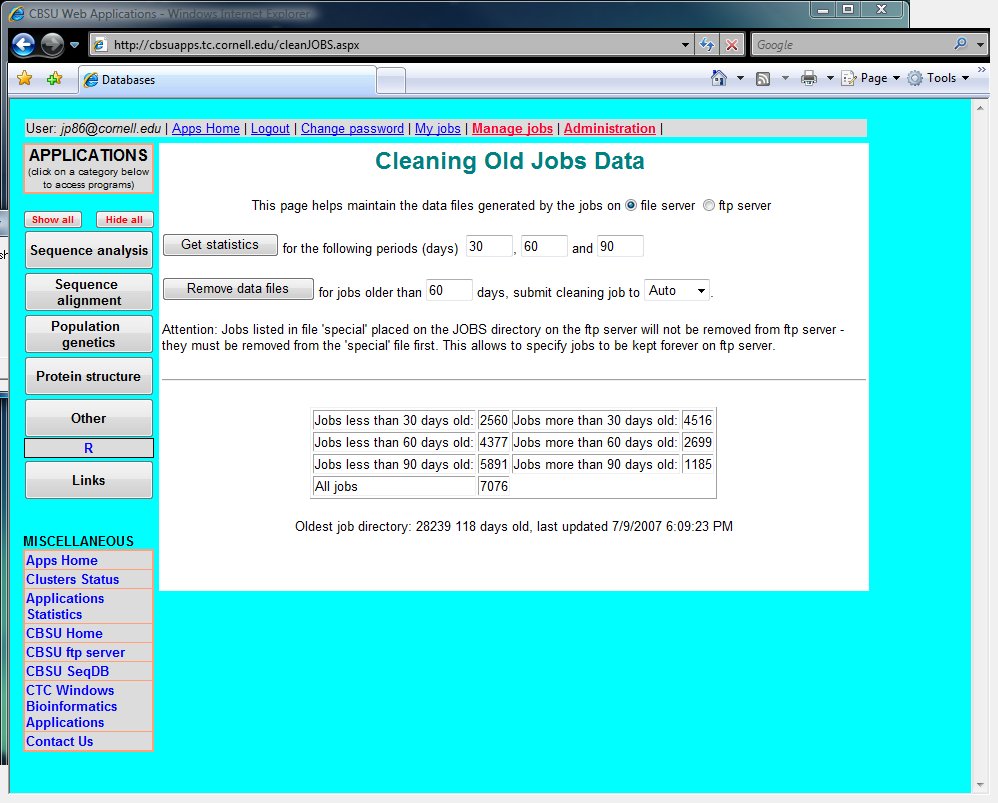Click the Add to Favorites icon

[x=54, y=79]
